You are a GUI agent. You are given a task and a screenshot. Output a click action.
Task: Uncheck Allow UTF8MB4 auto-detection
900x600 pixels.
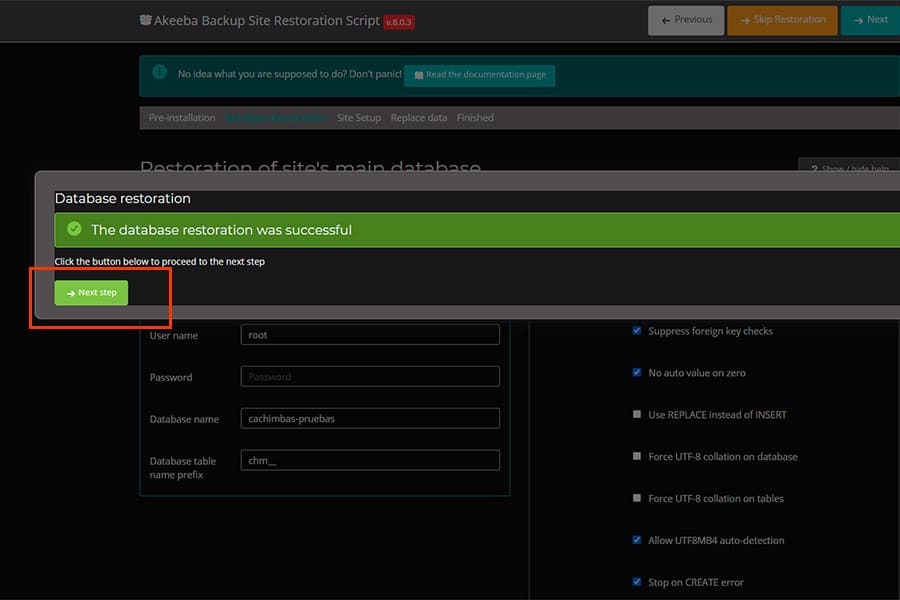click(637, 540)
